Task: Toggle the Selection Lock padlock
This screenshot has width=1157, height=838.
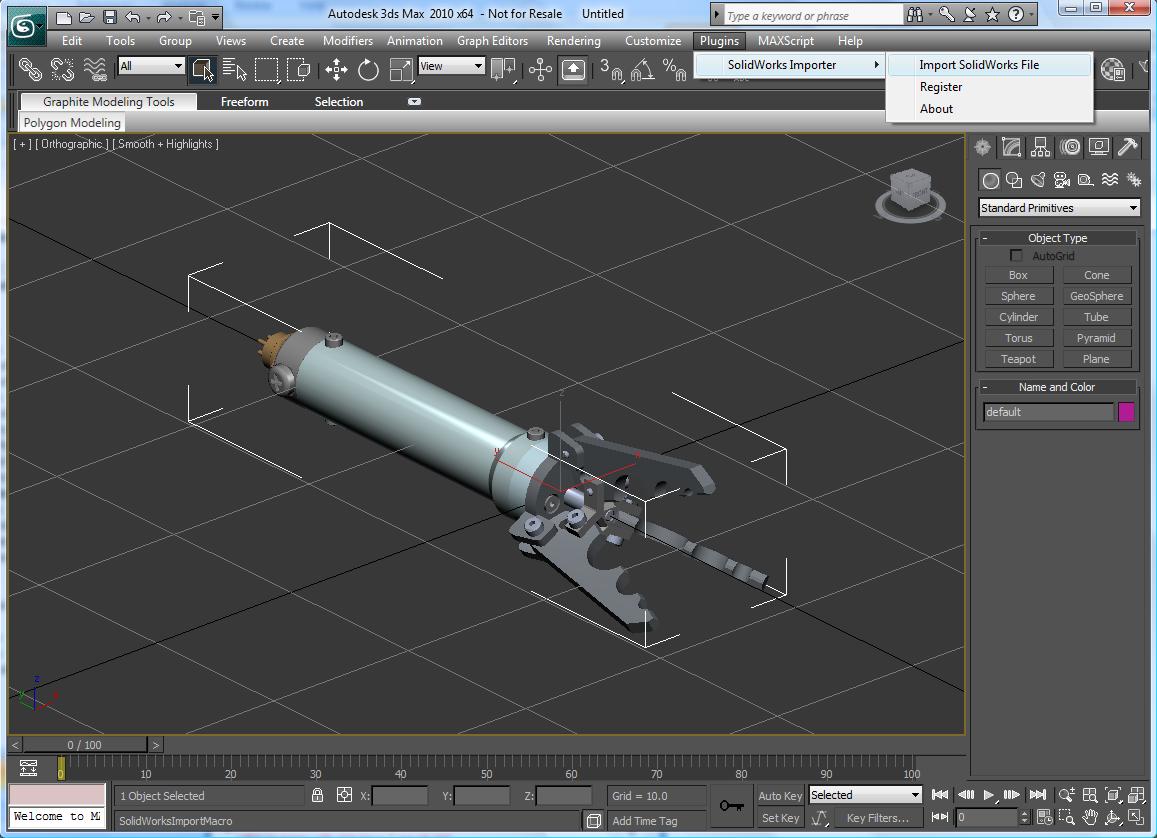Action: 317,795
